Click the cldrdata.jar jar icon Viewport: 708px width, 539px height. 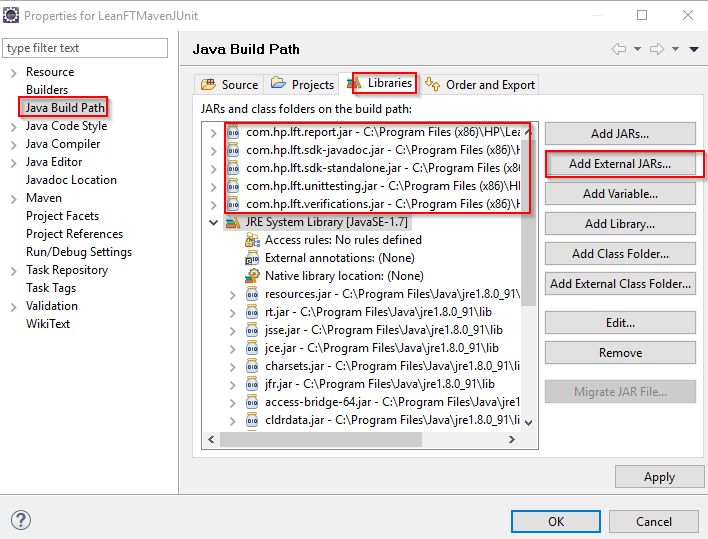[x=252, y=420]
